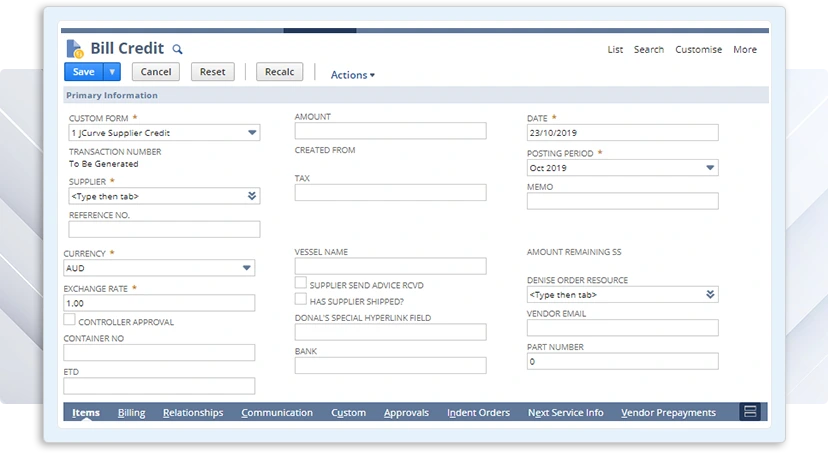Focus the Reference No. field
This screenshot has width=828, height=453.
click(x=164, y=229)
